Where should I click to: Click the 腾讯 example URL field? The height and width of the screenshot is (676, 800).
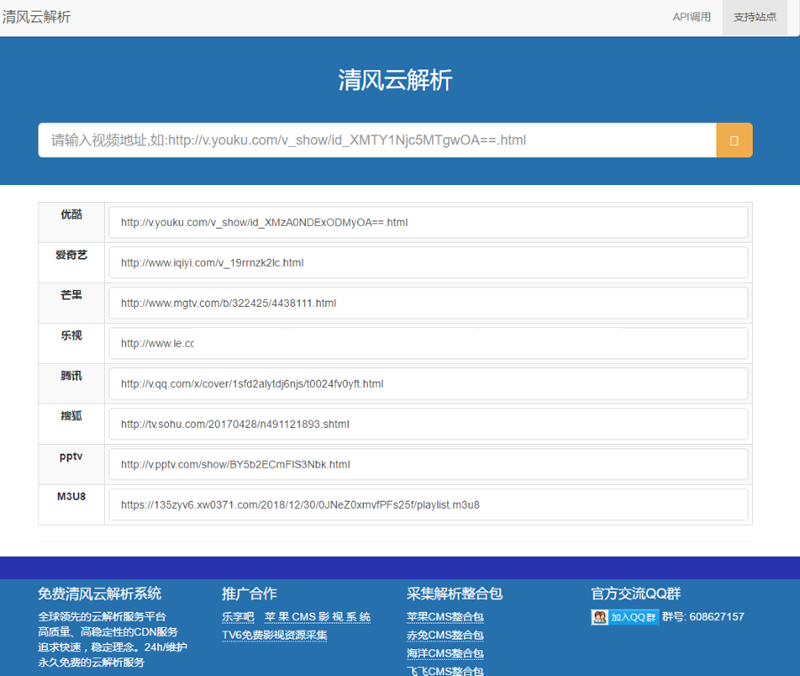point(428,384)
